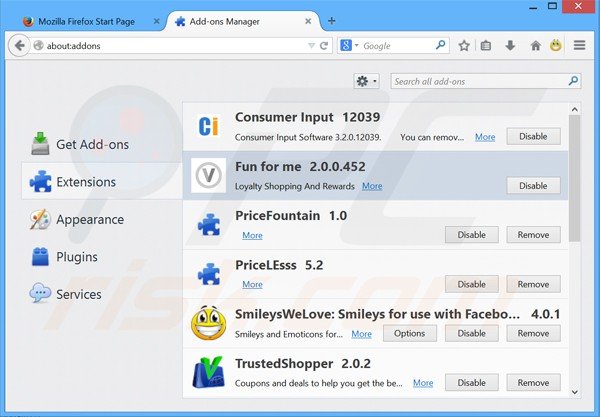Open the Appearance category
The height and width of the screenshot is (417, 600).
(102, 219)
